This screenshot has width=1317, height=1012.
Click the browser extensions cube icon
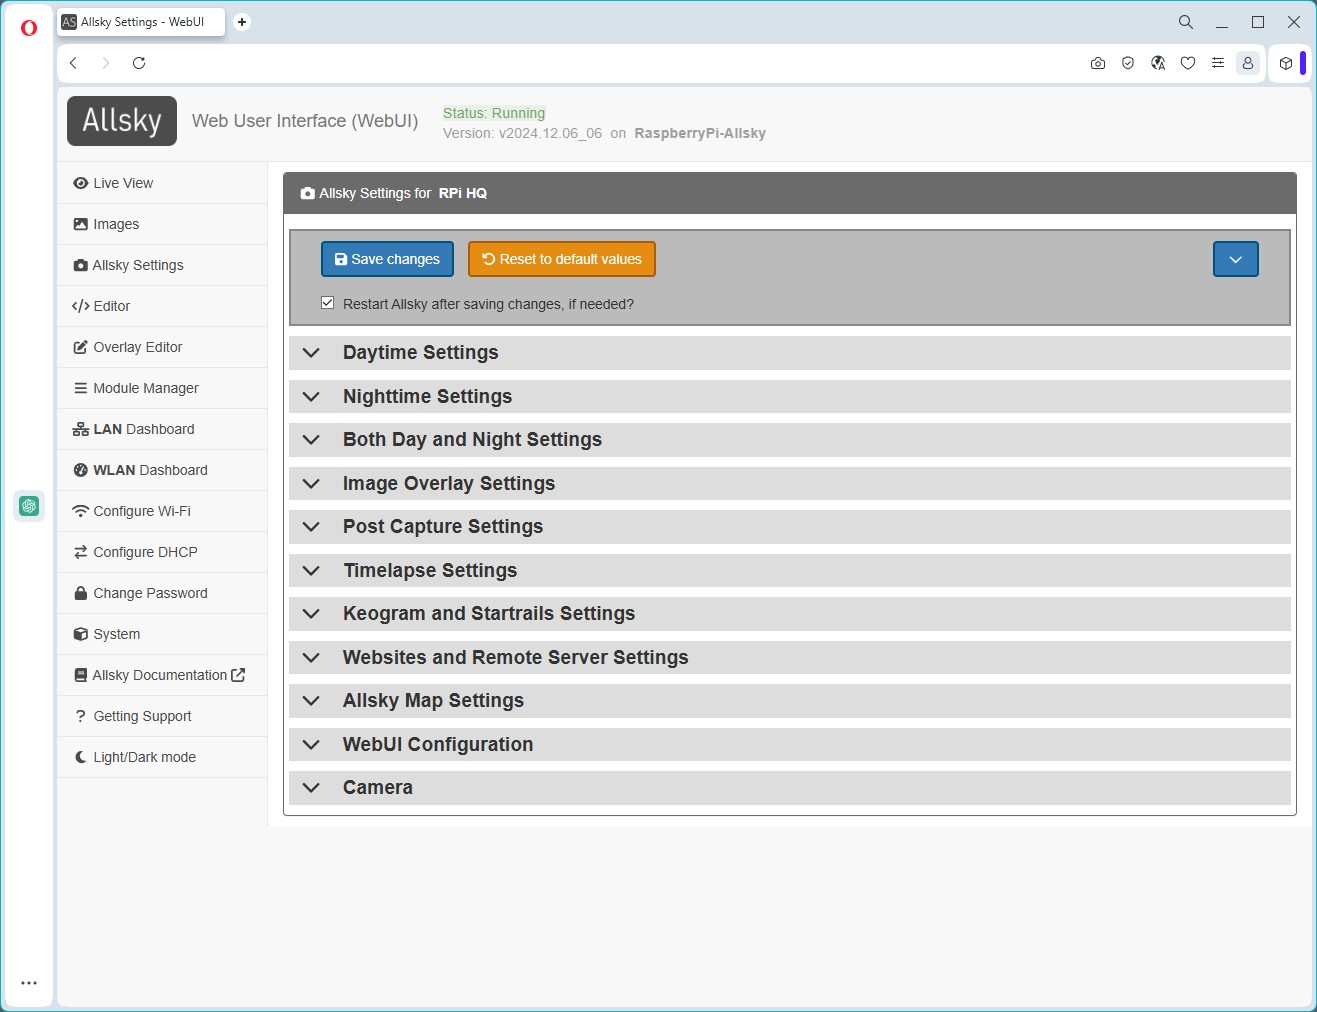tap(1286, 63)
